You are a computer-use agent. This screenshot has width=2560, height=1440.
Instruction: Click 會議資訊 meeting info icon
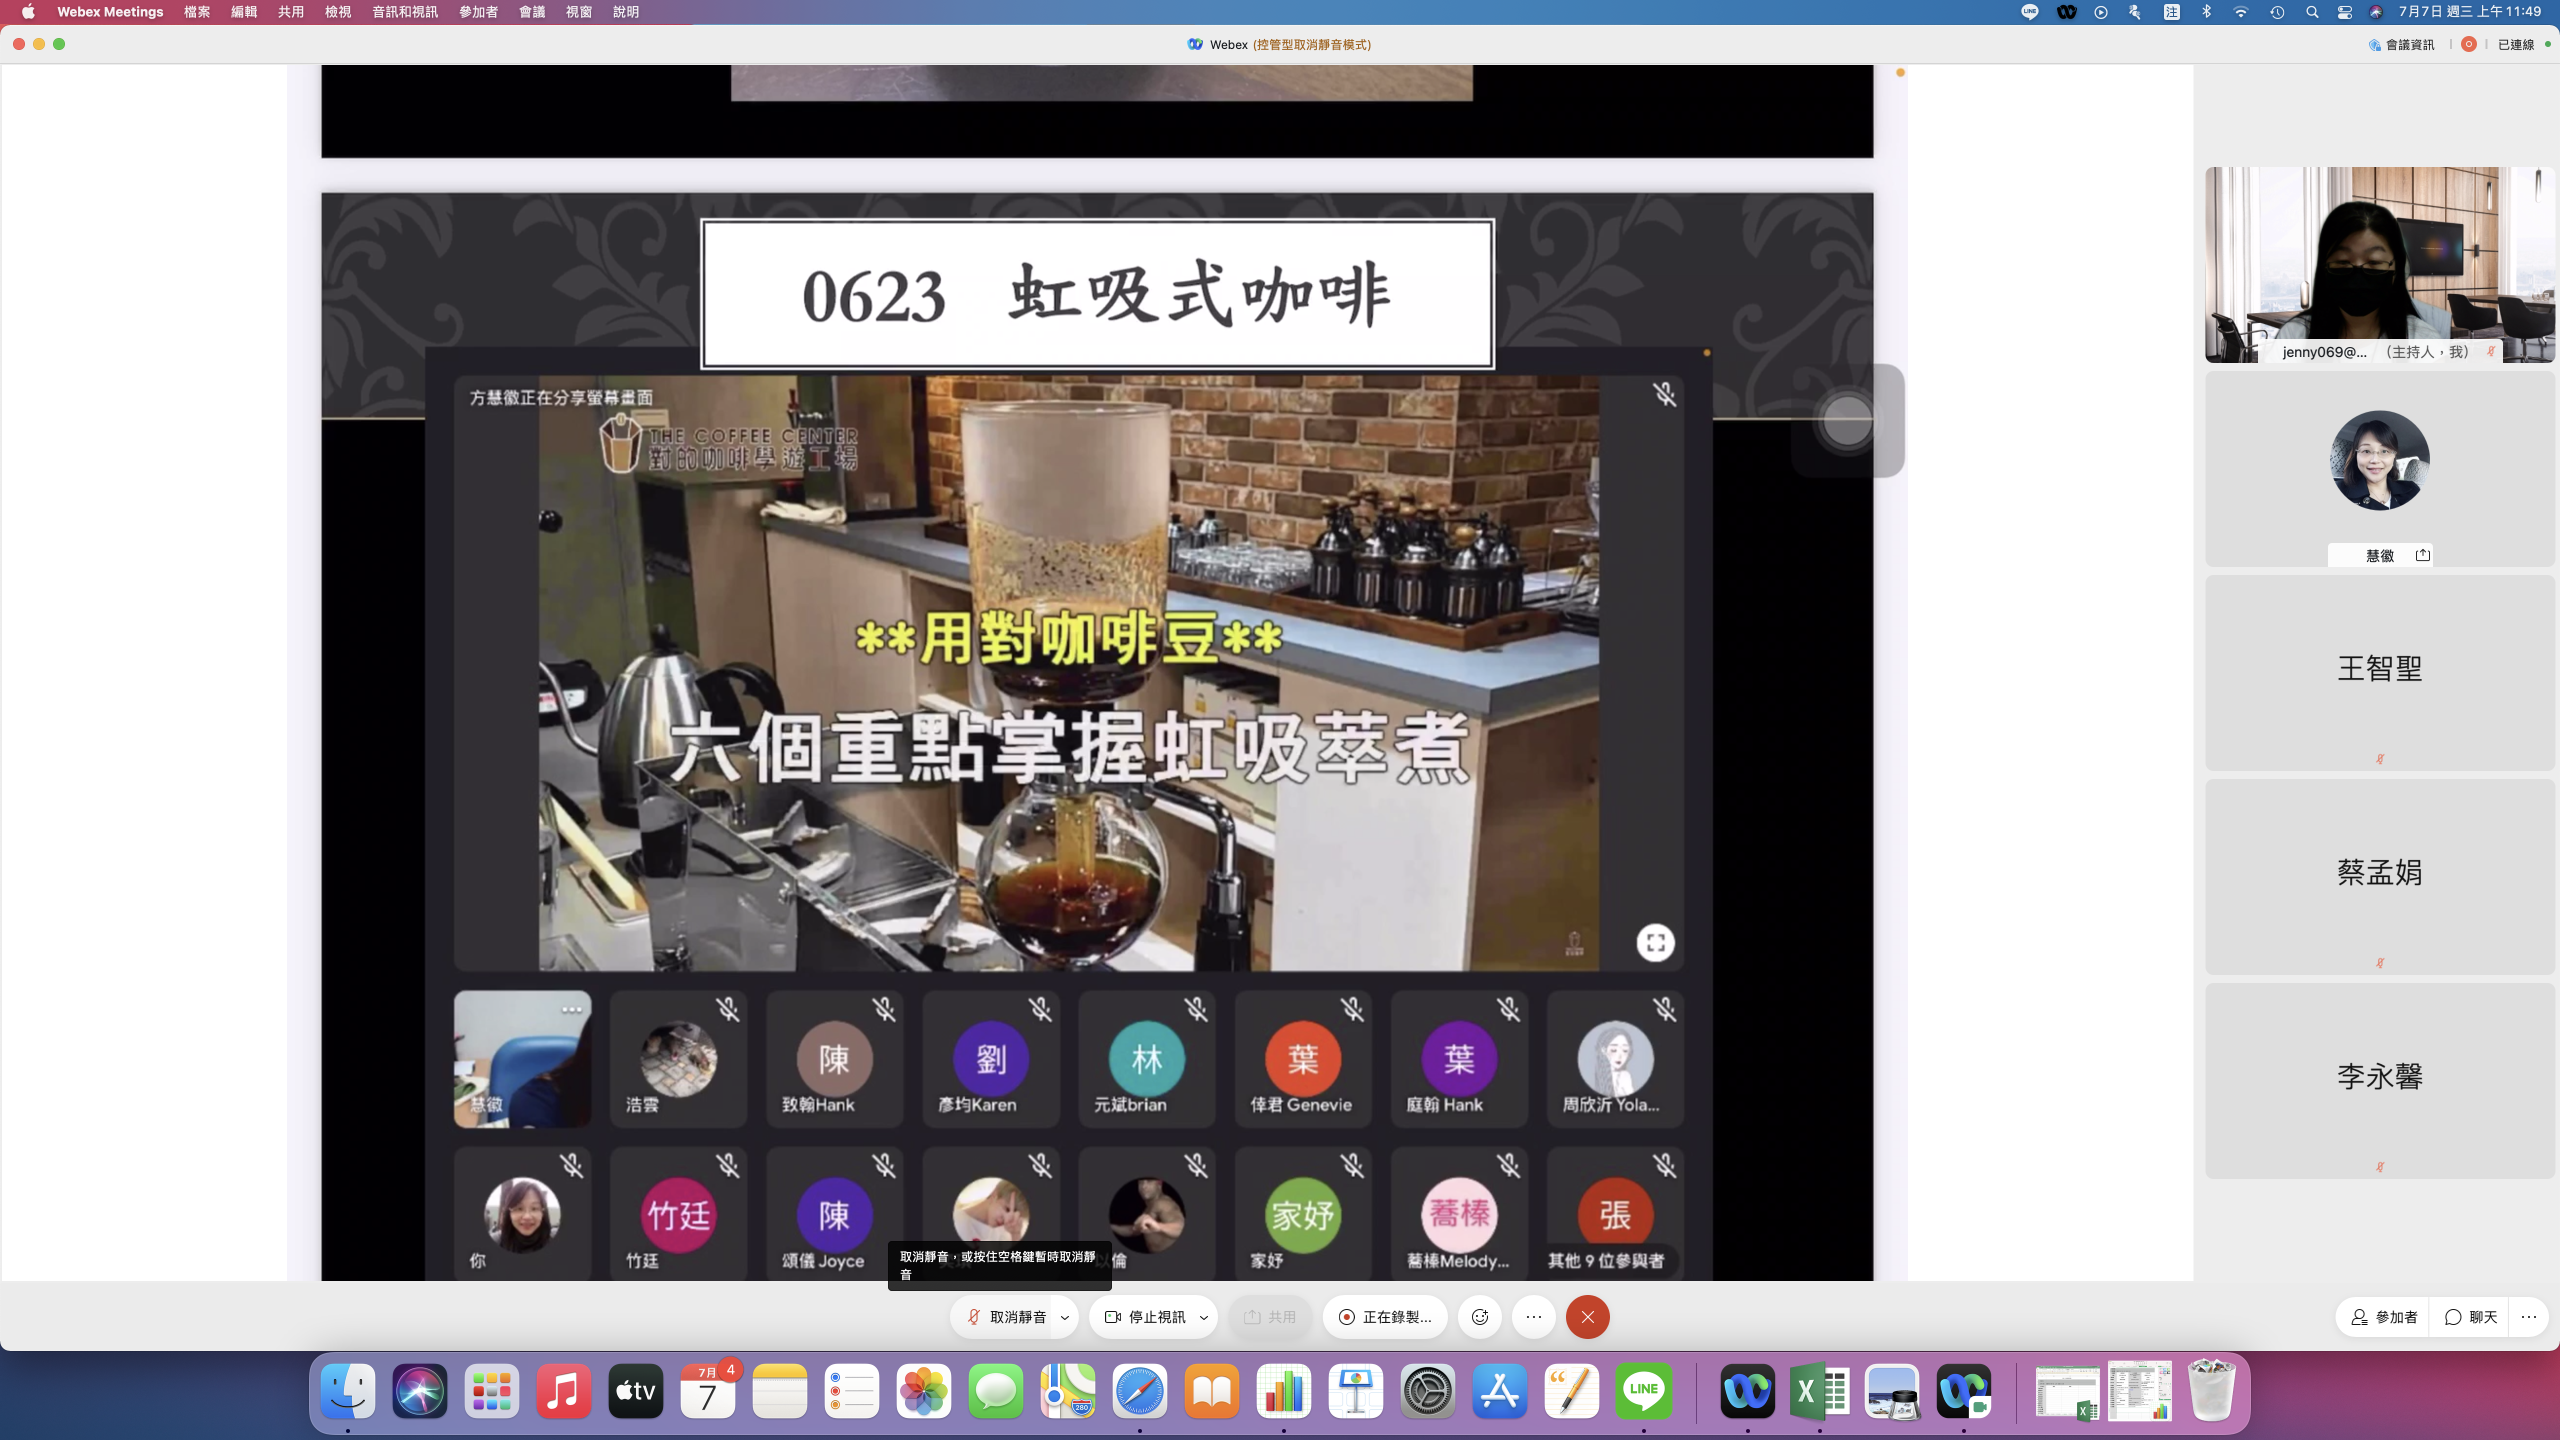tap(2375, 44)
